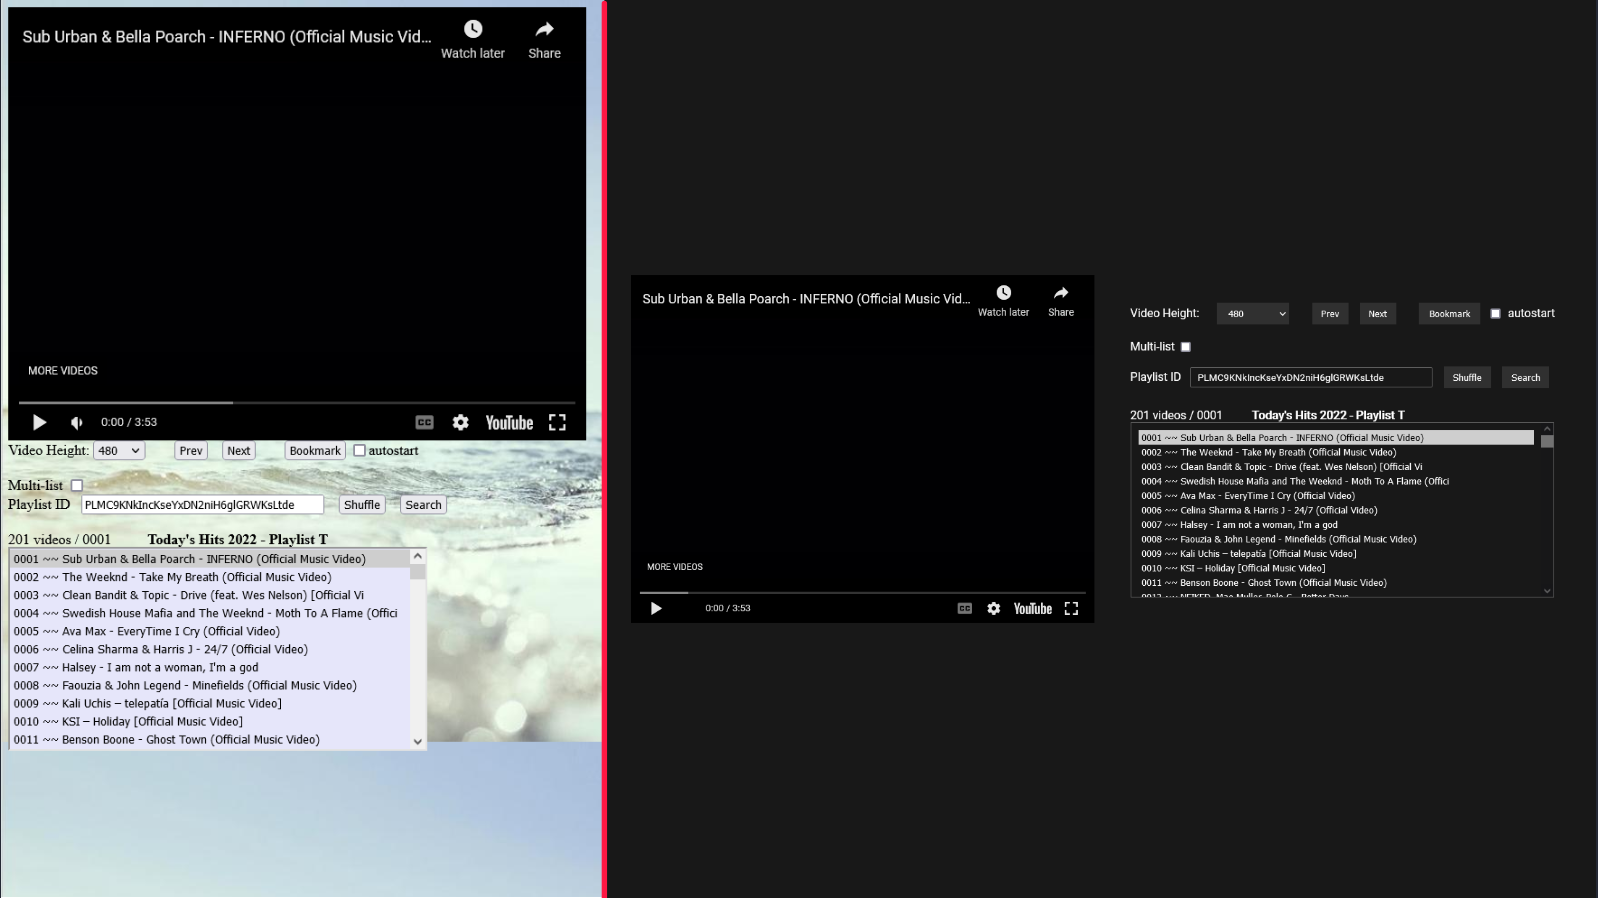Click Prev button in left panel
Viewport: 1598px width, 898px height.
(190, 451)
